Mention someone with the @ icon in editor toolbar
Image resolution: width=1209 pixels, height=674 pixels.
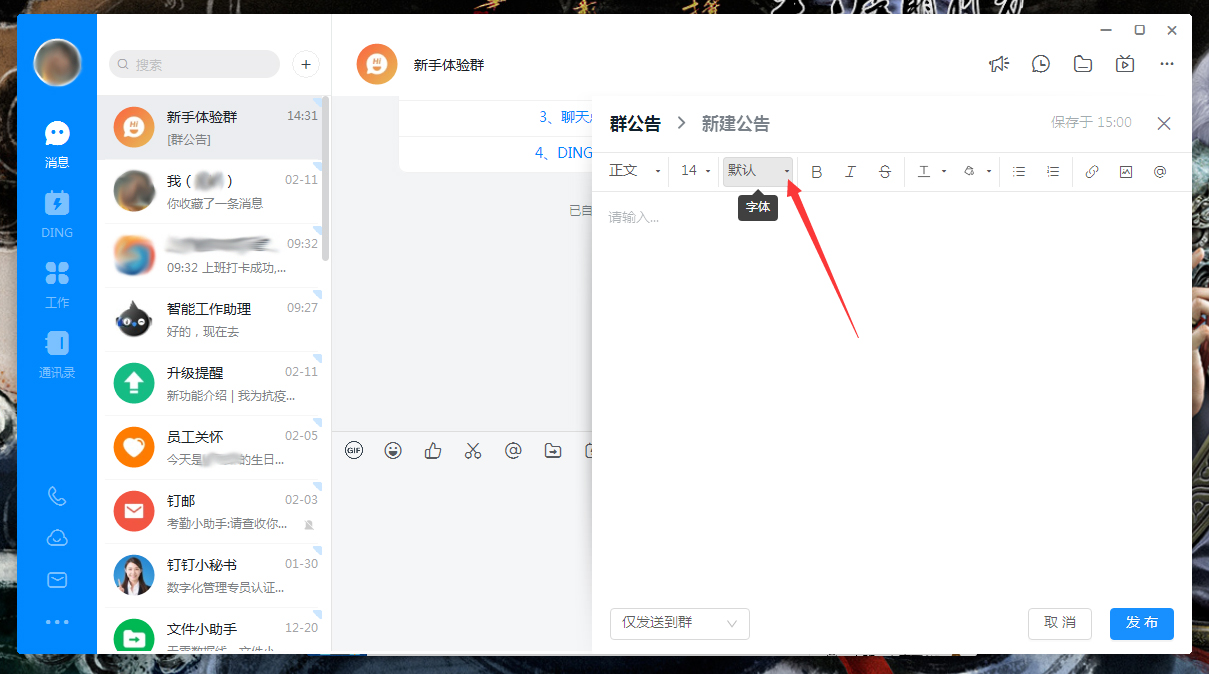(x=1159, y=171)
